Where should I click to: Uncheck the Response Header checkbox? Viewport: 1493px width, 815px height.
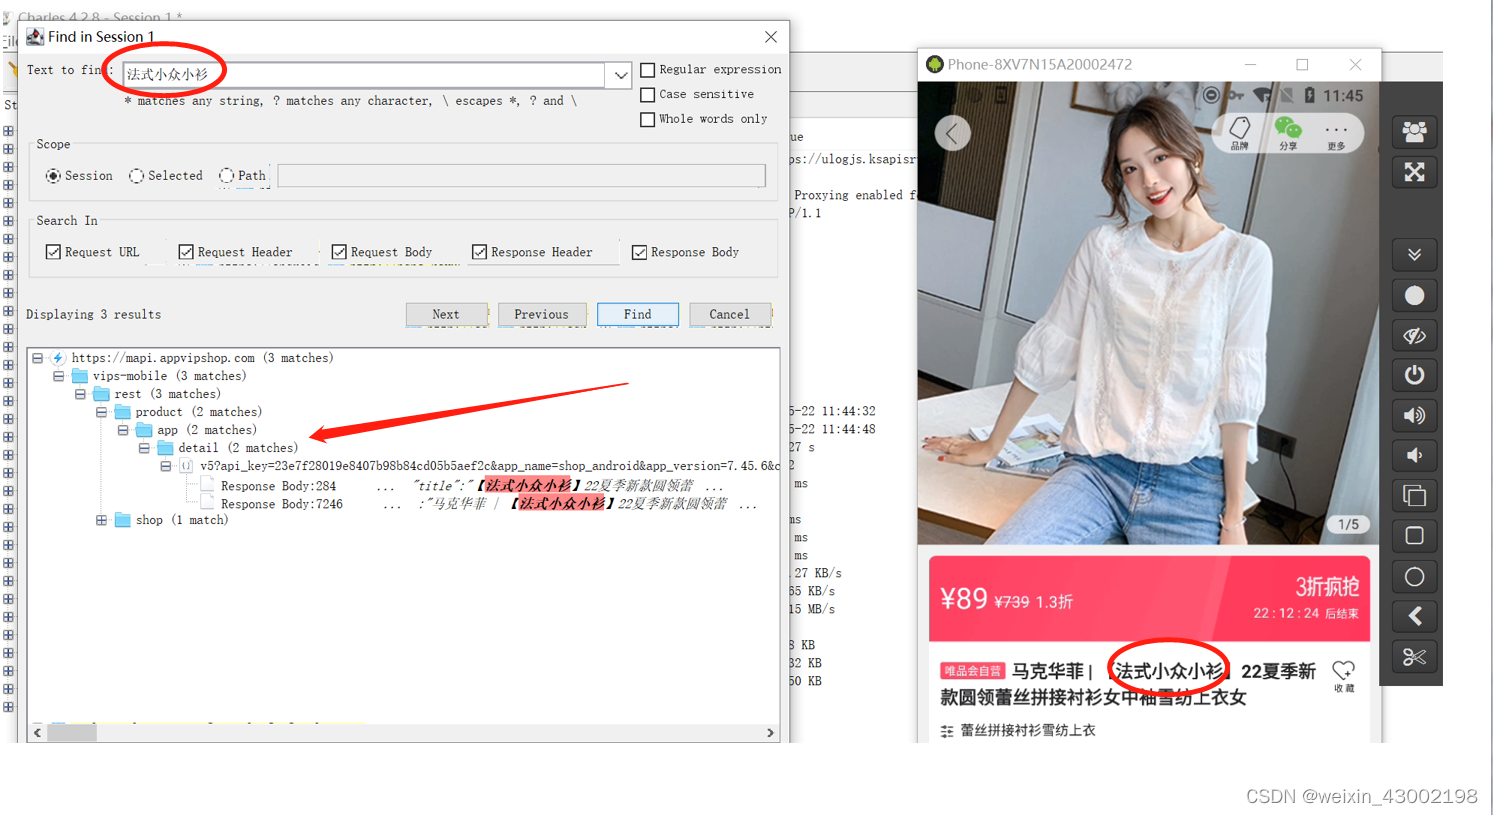479,252
